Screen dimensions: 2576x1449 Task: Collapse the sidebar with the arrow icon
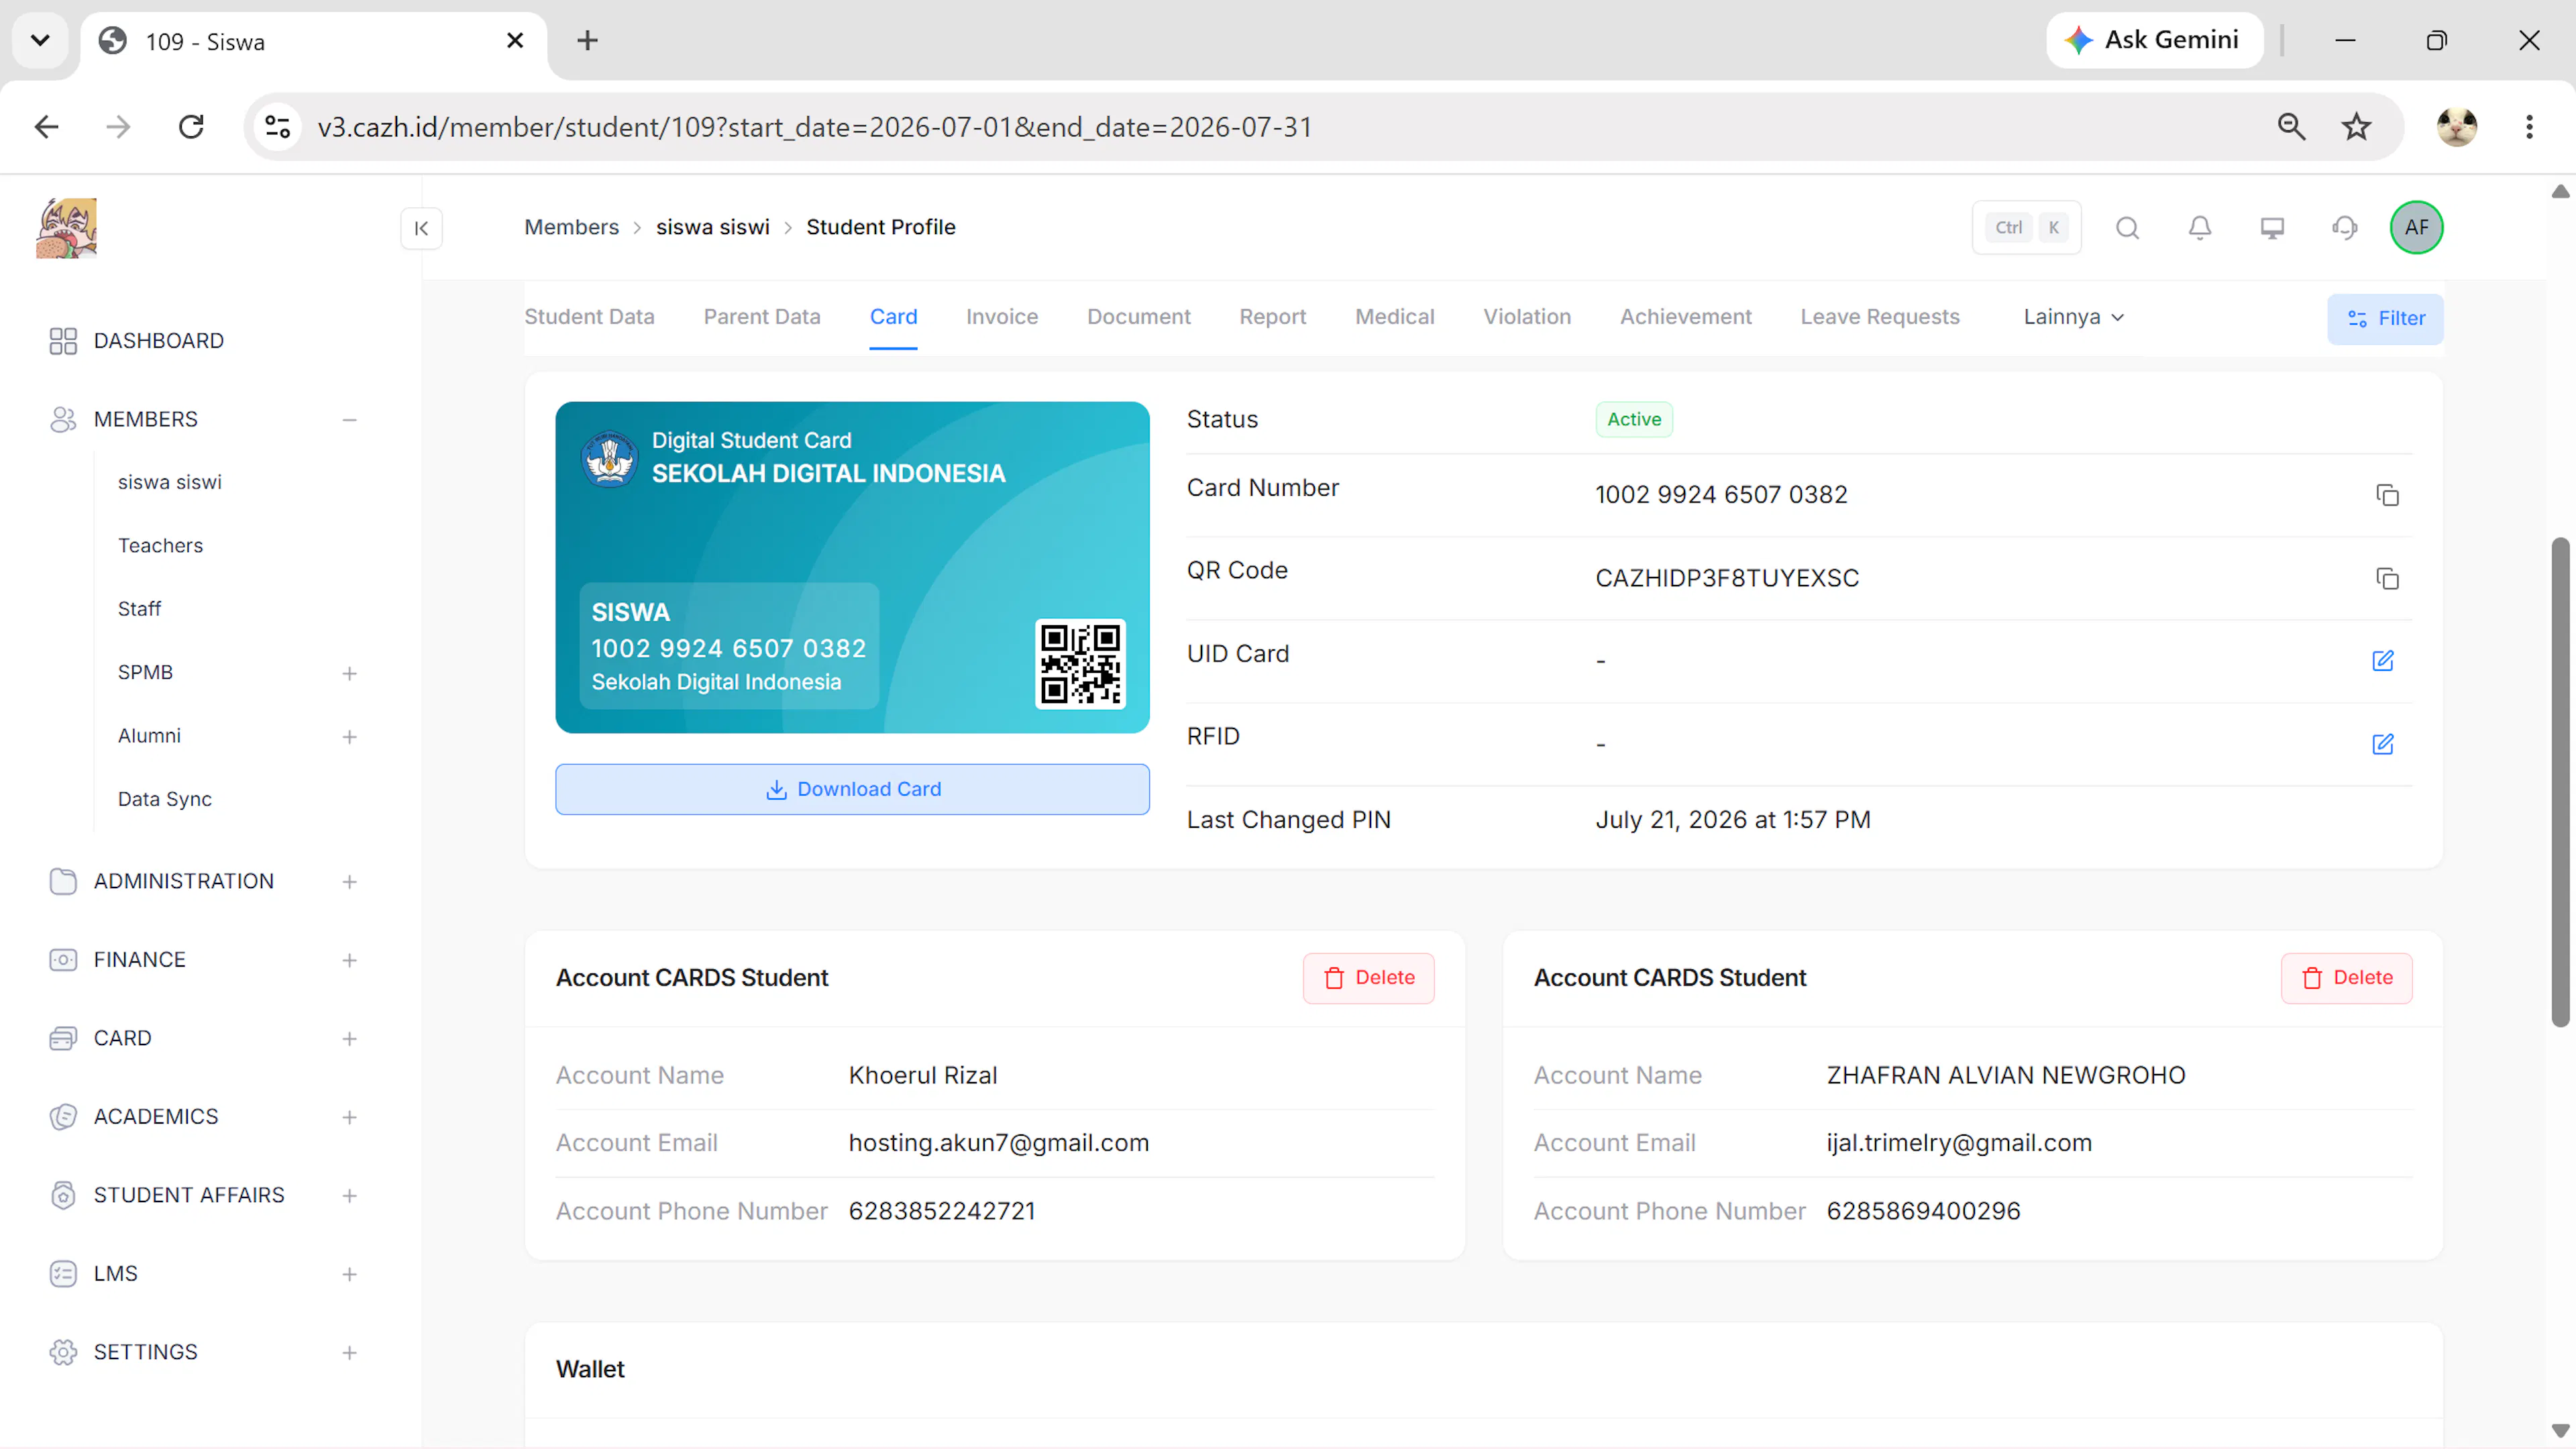coord(421,228)
